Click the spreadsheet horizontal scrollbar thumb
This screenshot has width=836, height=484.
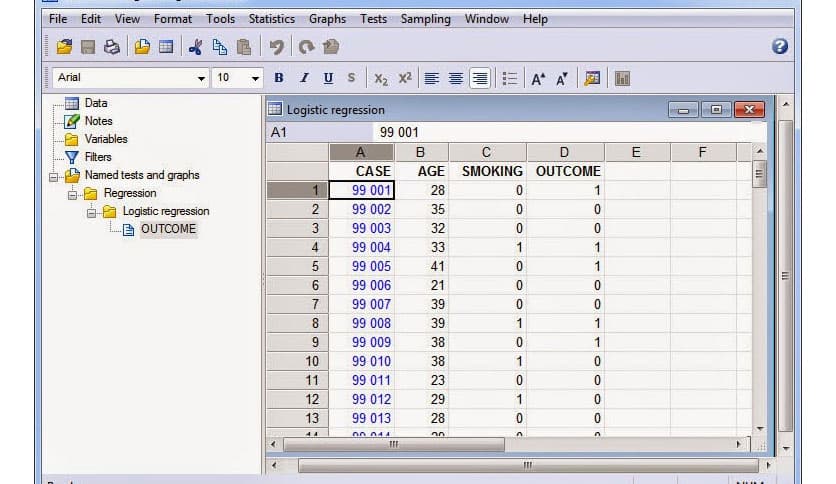[393, 444]
